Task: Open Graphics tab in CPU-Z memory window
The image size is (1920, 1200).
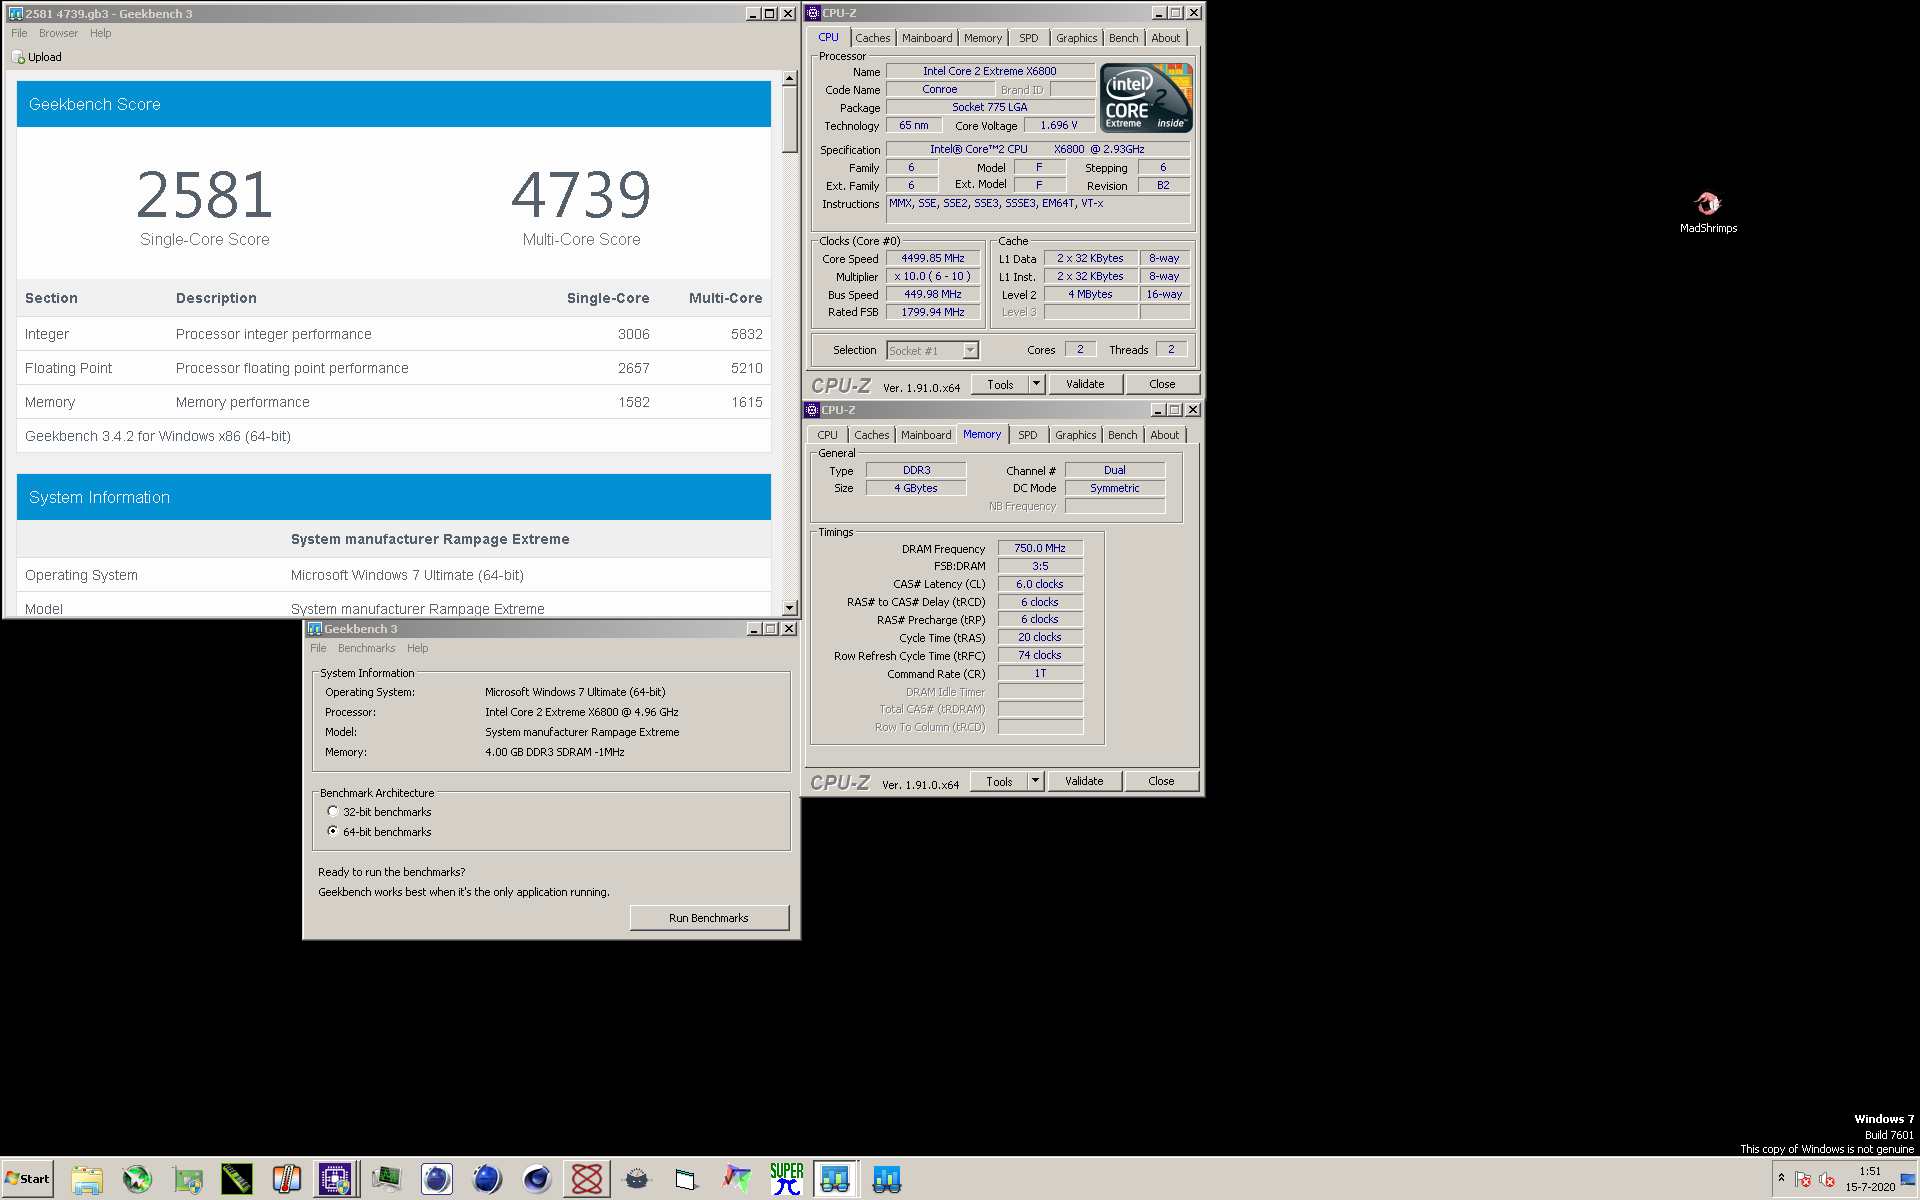Action: click(1075, 435)
